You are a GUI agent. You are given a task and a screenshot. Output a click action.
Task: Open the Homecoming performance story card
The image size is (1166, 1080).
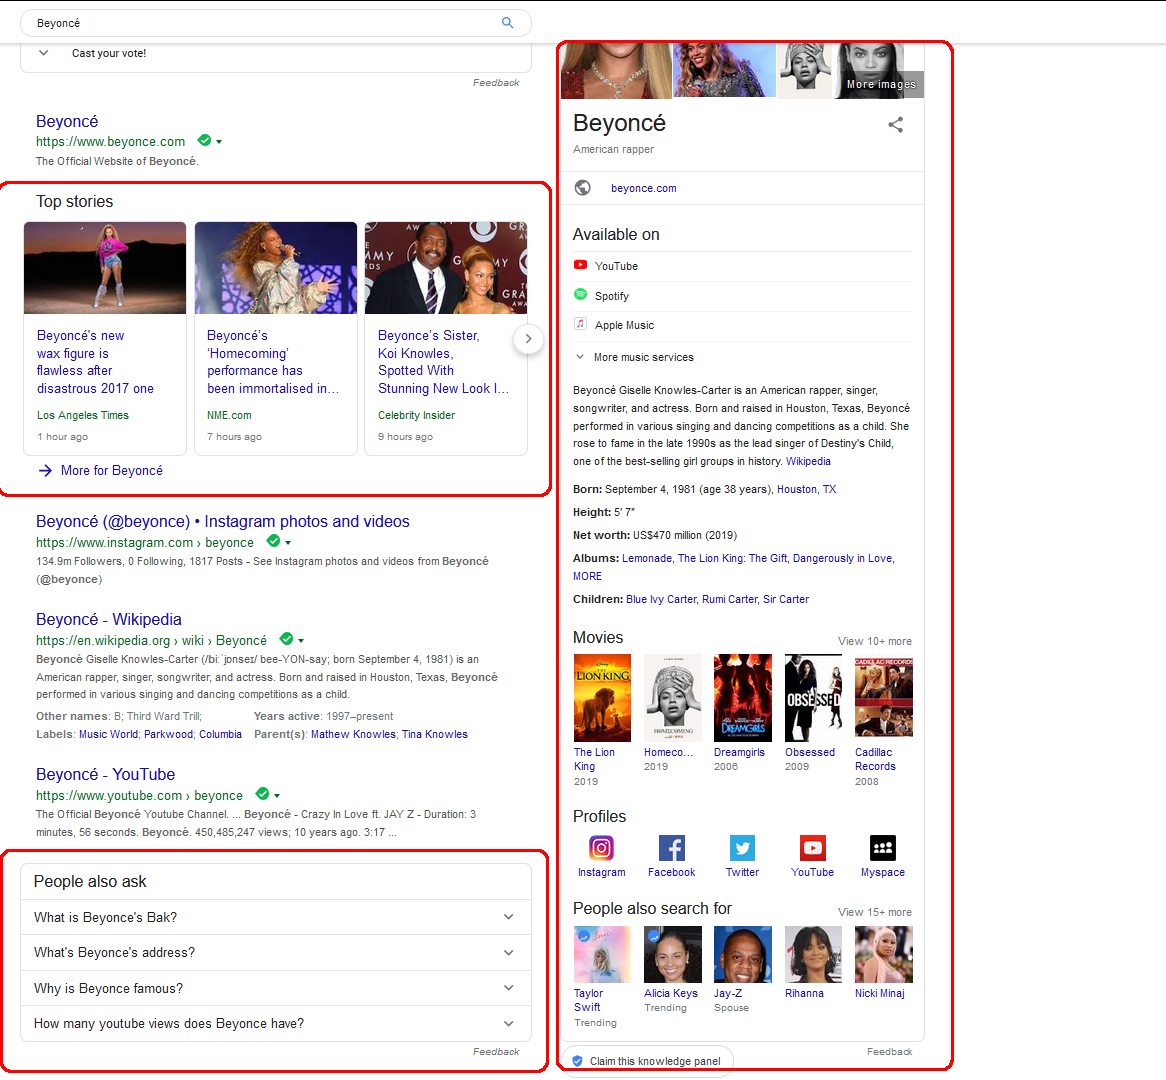pos(276,338)
